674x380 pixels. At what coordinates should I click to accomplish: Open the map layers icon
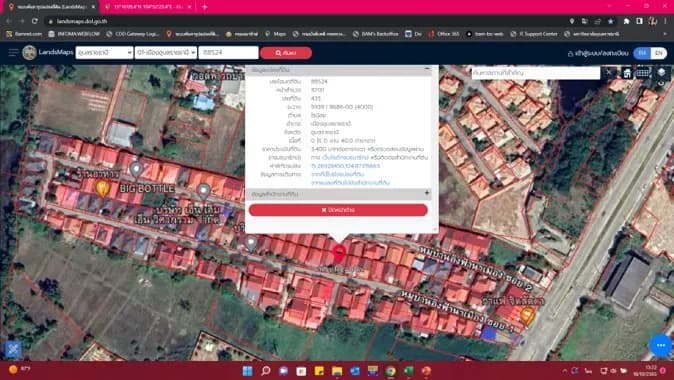coord(661,73)
